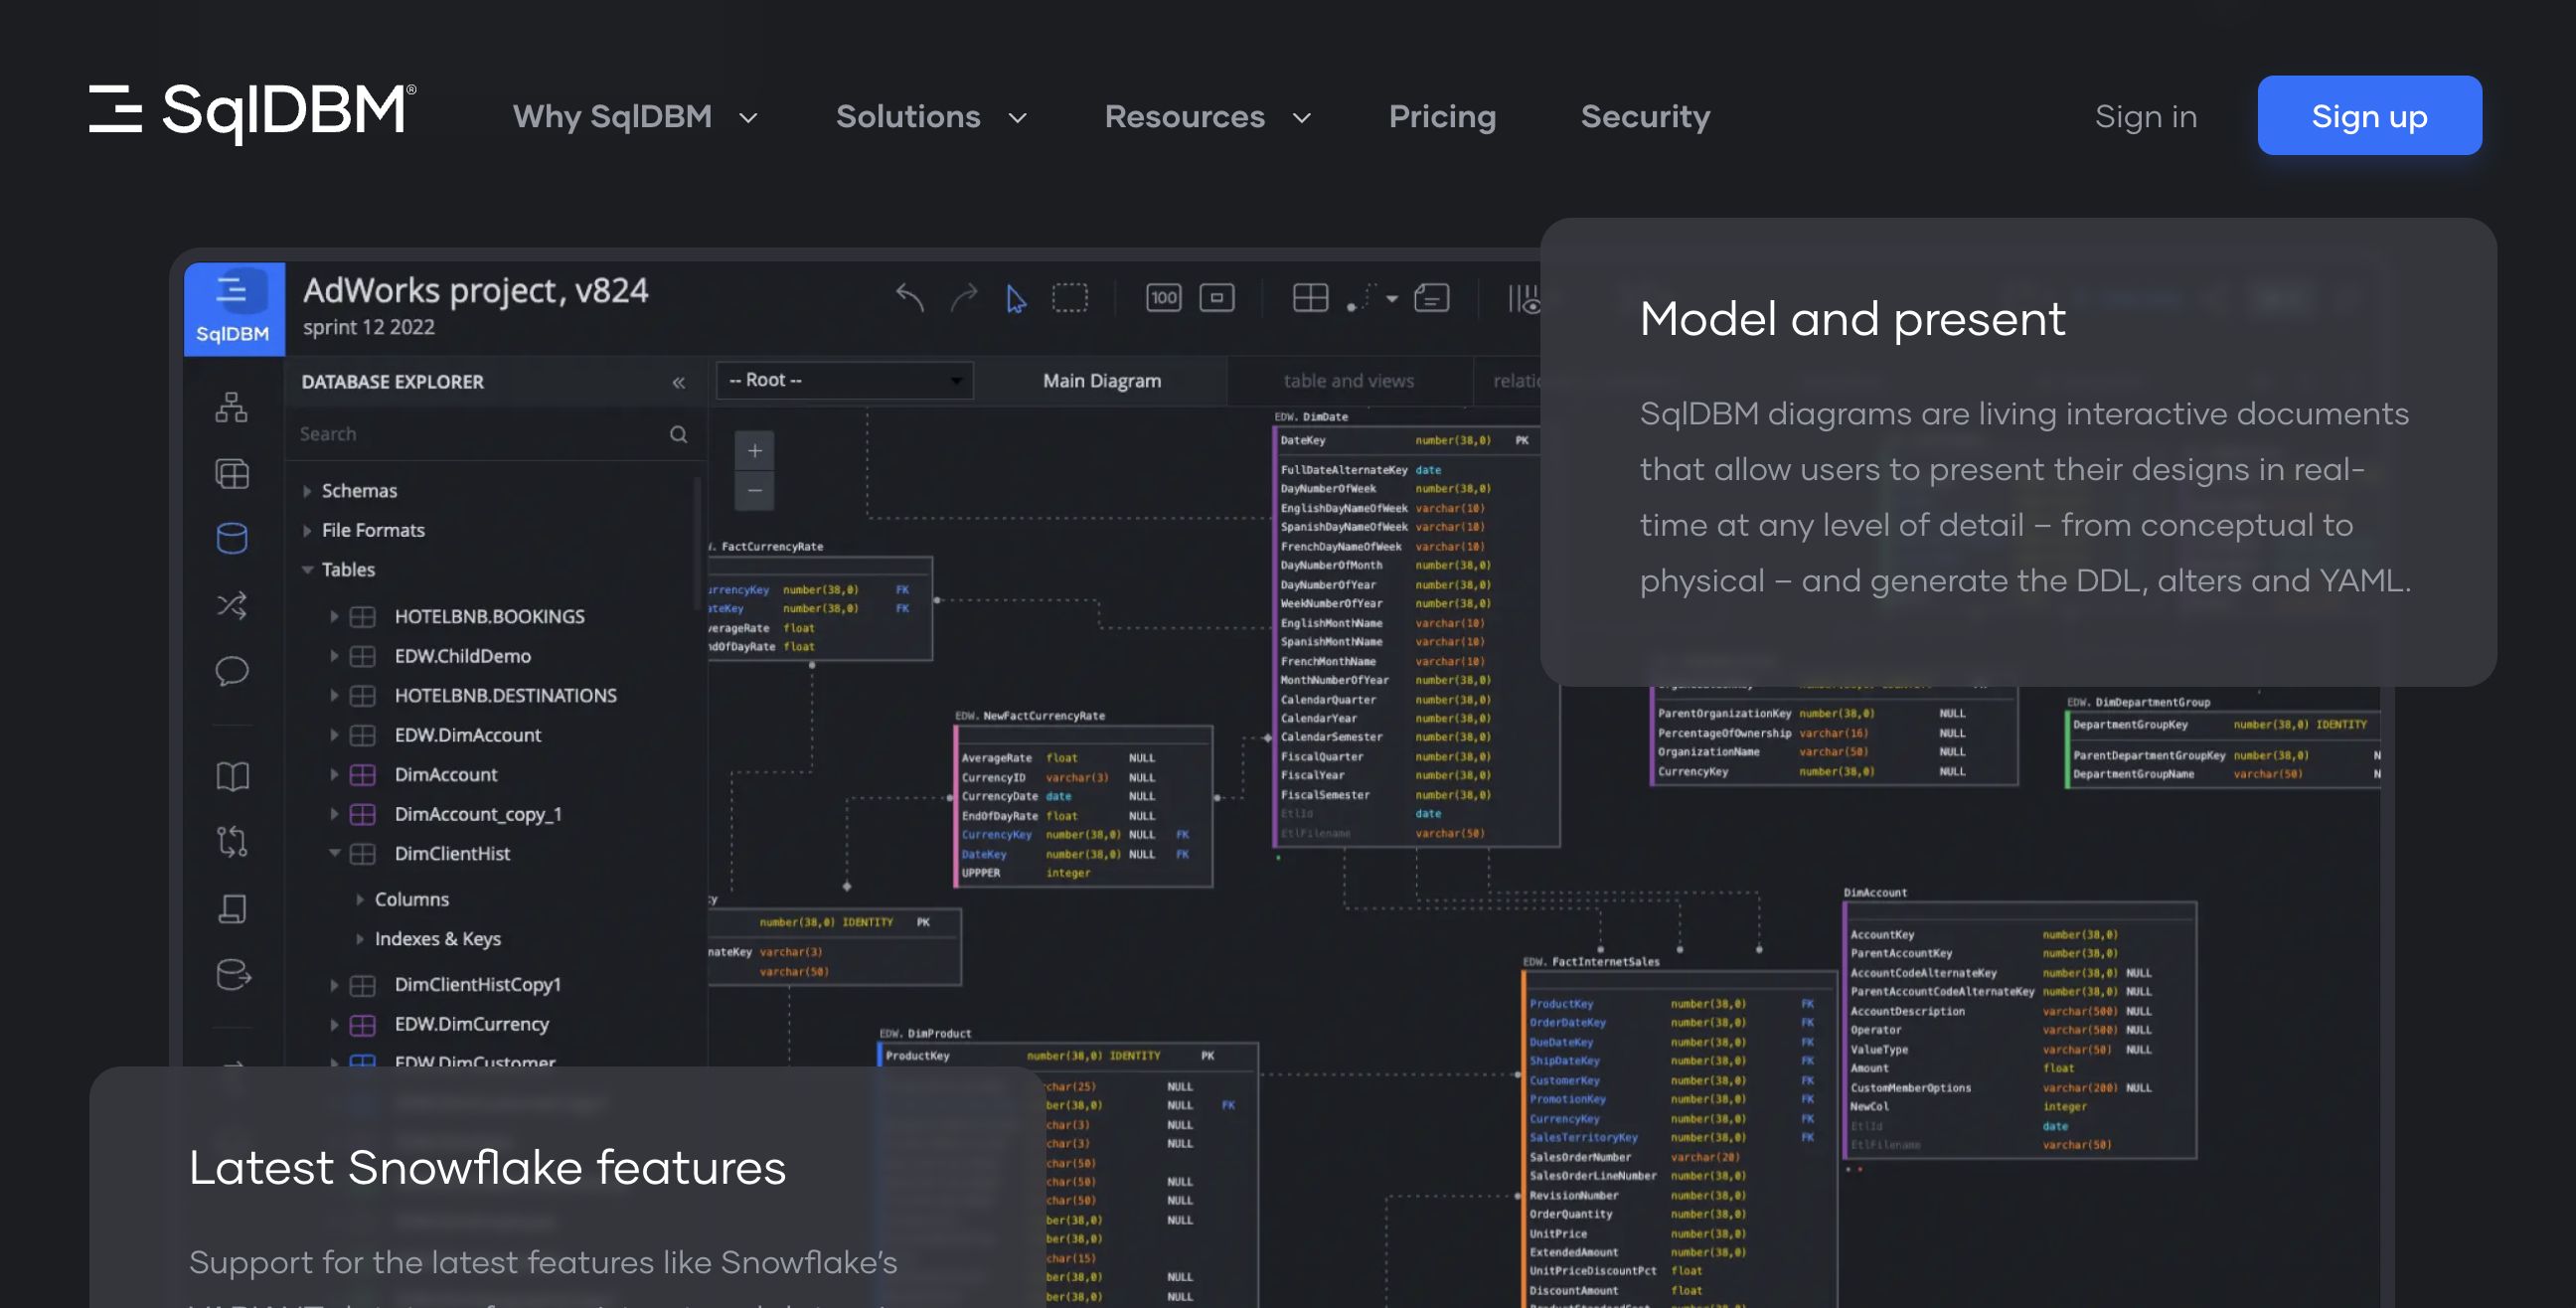Open the chat bubble panel in the sidebar
The image size is (2576, 1308).
232,672
